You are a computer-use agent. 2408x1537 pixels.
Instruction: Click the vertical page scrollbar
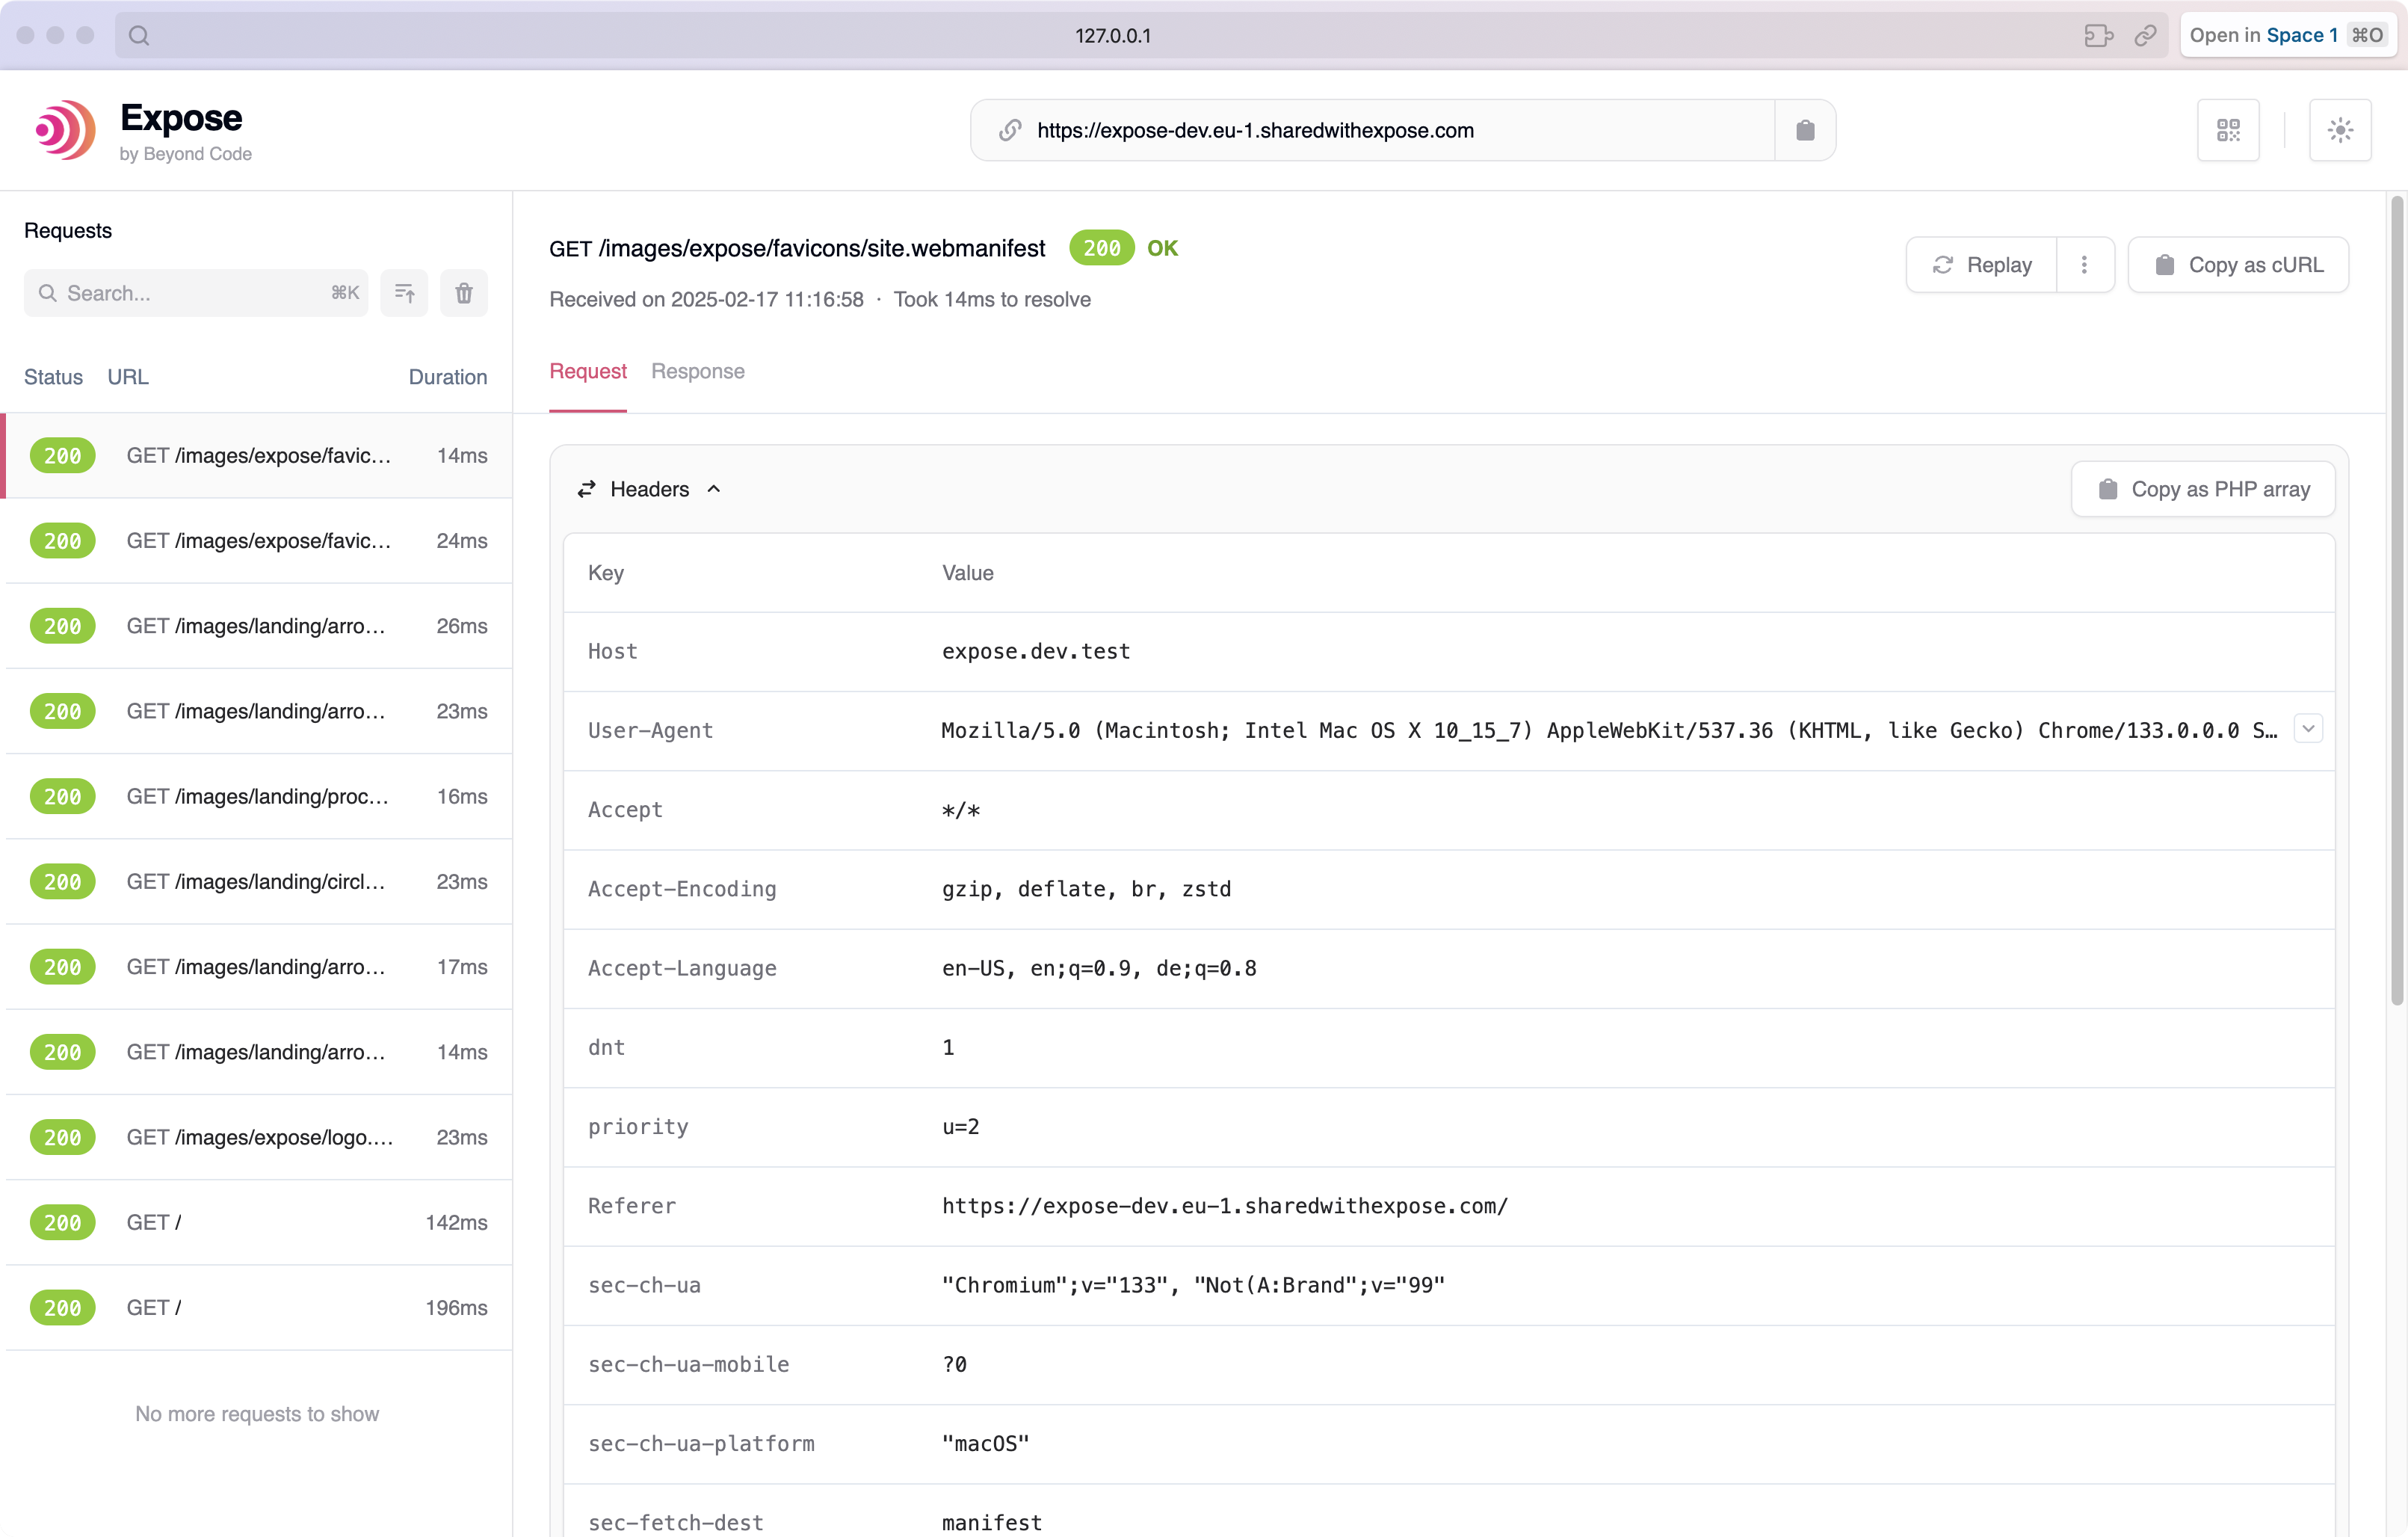pyautogui.click(x=2396, y=600)
